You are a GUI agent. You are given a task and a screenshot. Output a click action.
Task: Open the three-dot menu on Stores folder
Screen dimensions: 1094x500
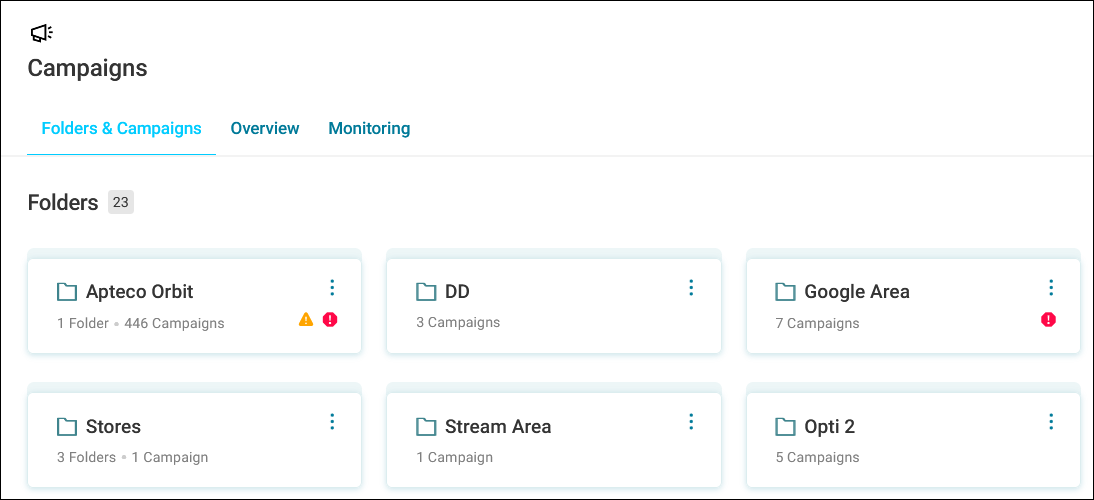point(332,421)
